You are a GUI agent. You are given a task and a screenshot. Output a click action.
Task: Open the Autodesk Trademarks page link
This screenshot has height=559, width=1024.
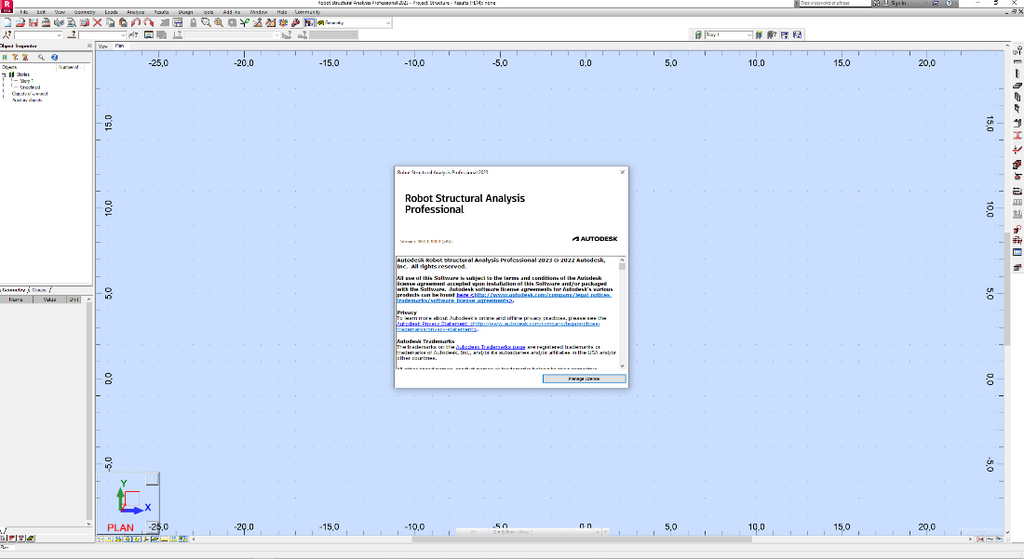point(490,347)
